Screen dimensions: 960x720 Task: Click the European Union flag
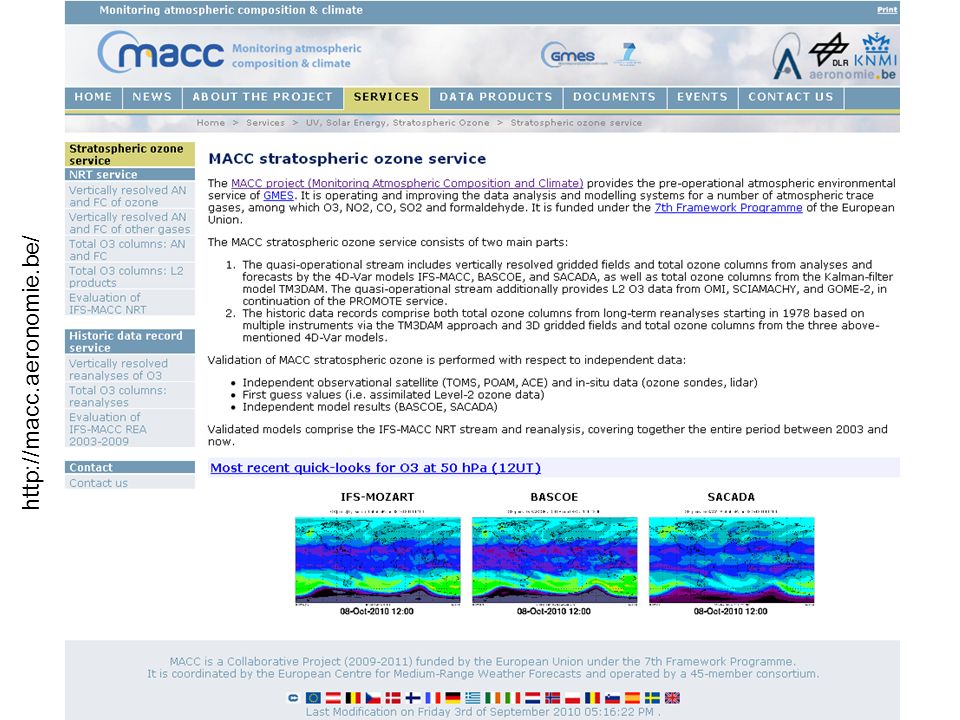(313, 698)
